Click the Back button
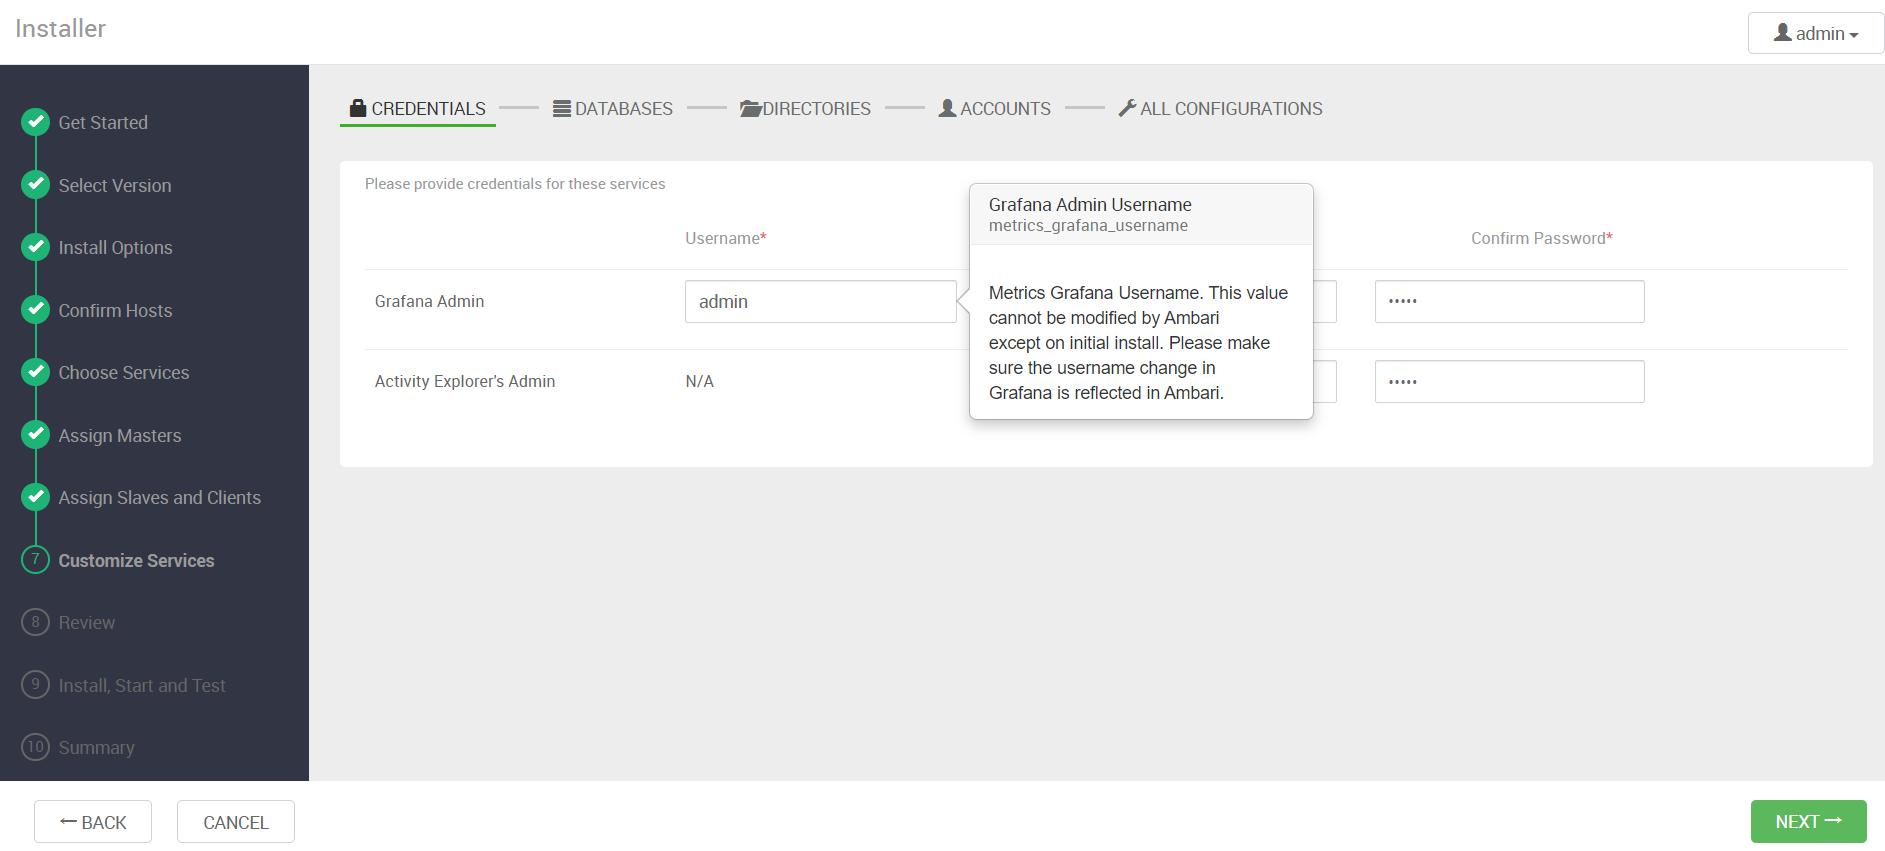1885x851 pixels. pos(93,822)
